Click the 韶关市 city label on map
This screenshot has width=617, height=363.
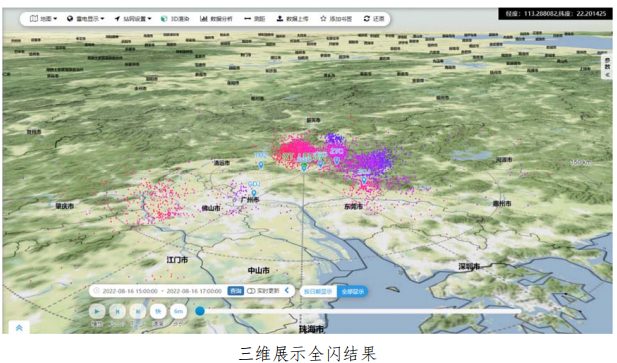[x=313, y=120]
